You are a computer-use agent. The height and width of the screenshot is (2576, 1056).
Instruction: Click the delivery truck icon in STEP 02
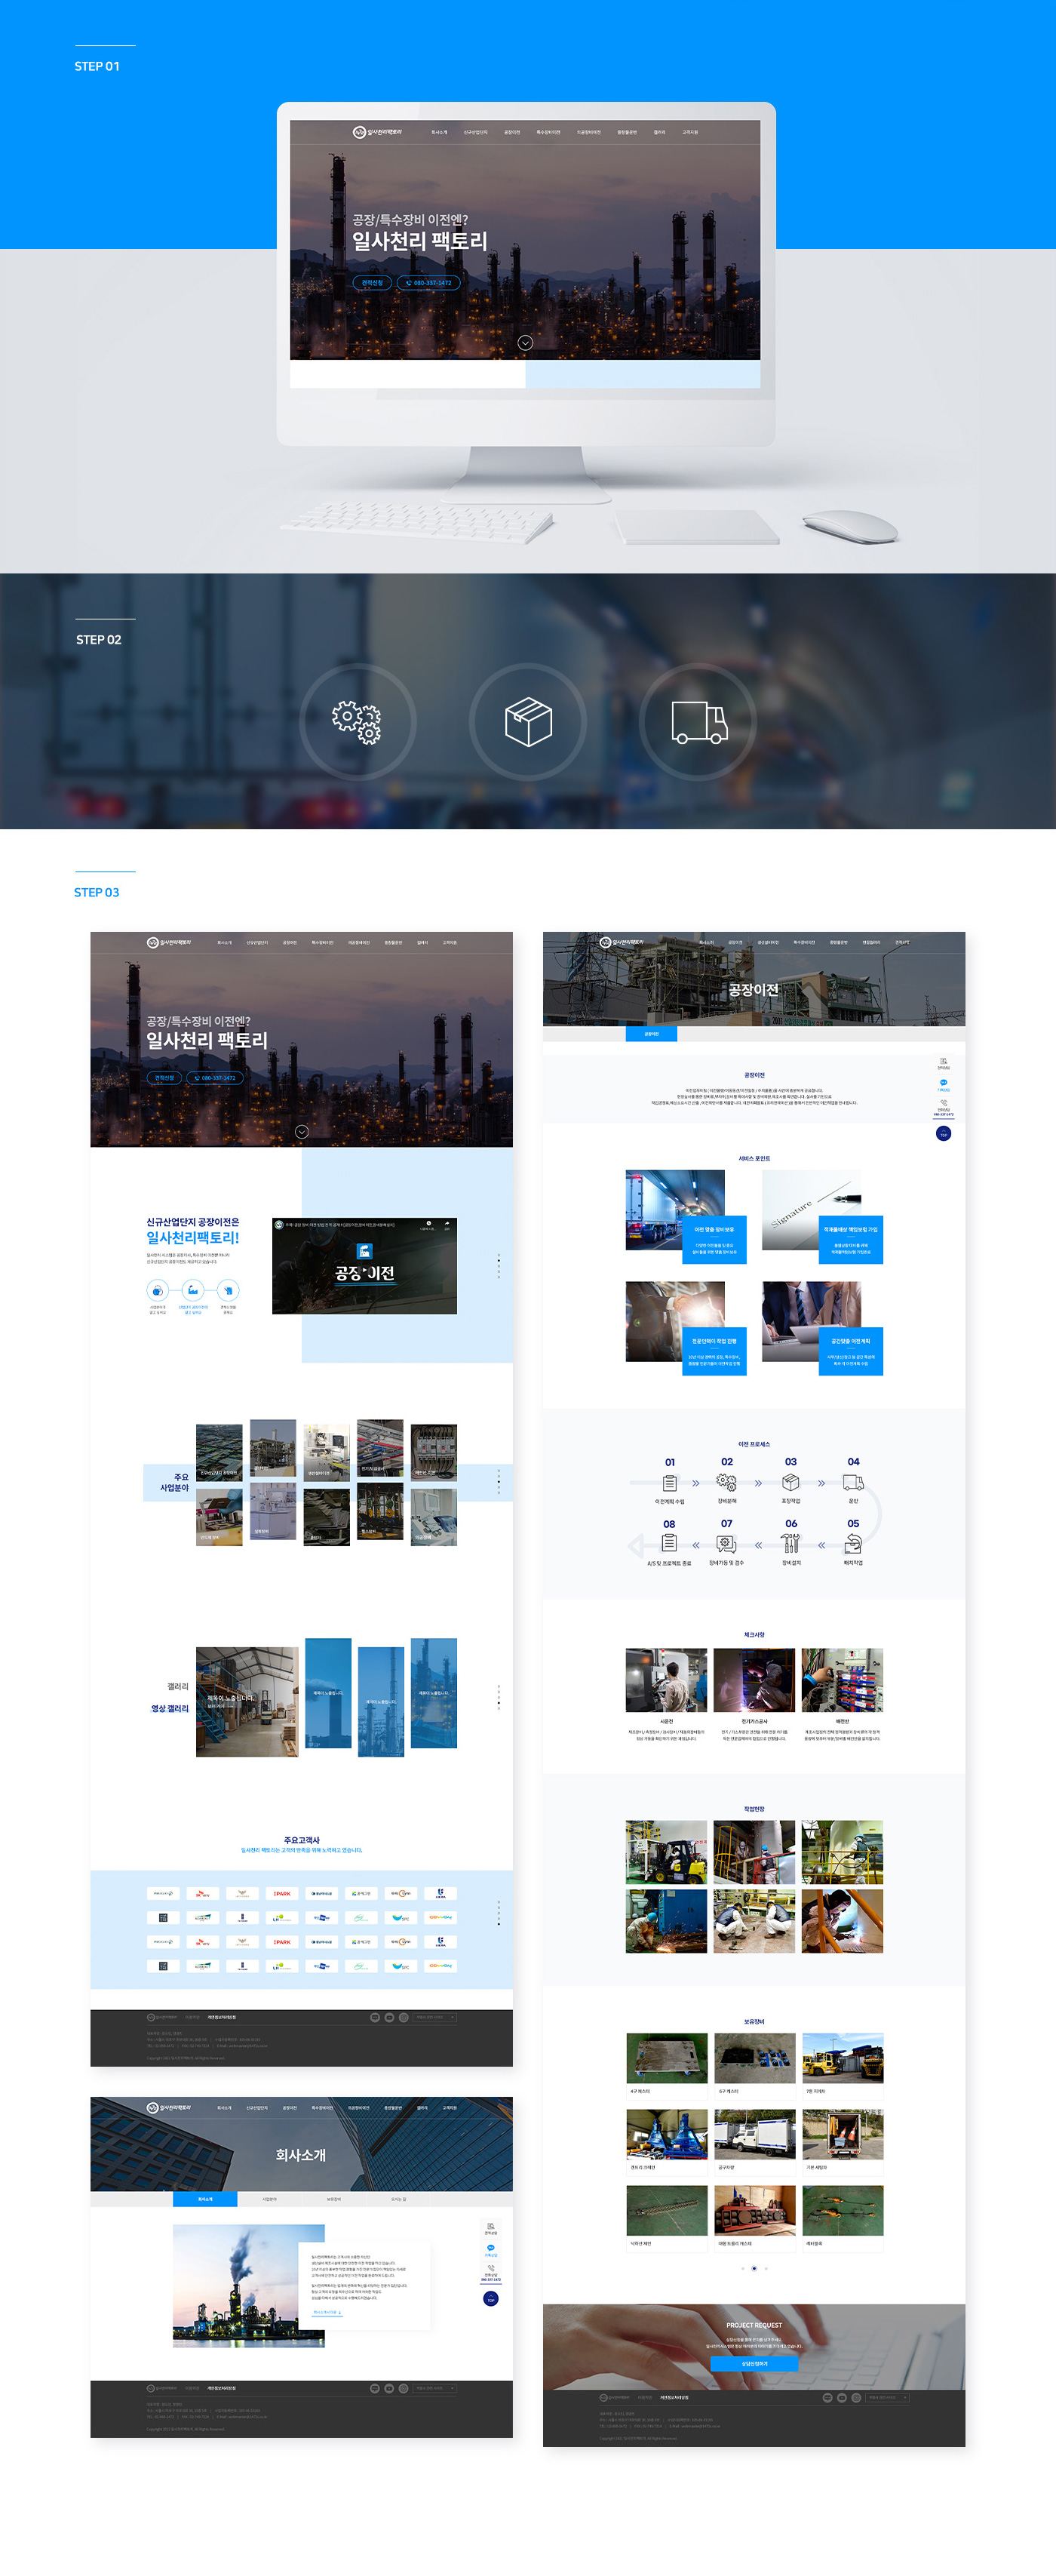click(699, 721)
